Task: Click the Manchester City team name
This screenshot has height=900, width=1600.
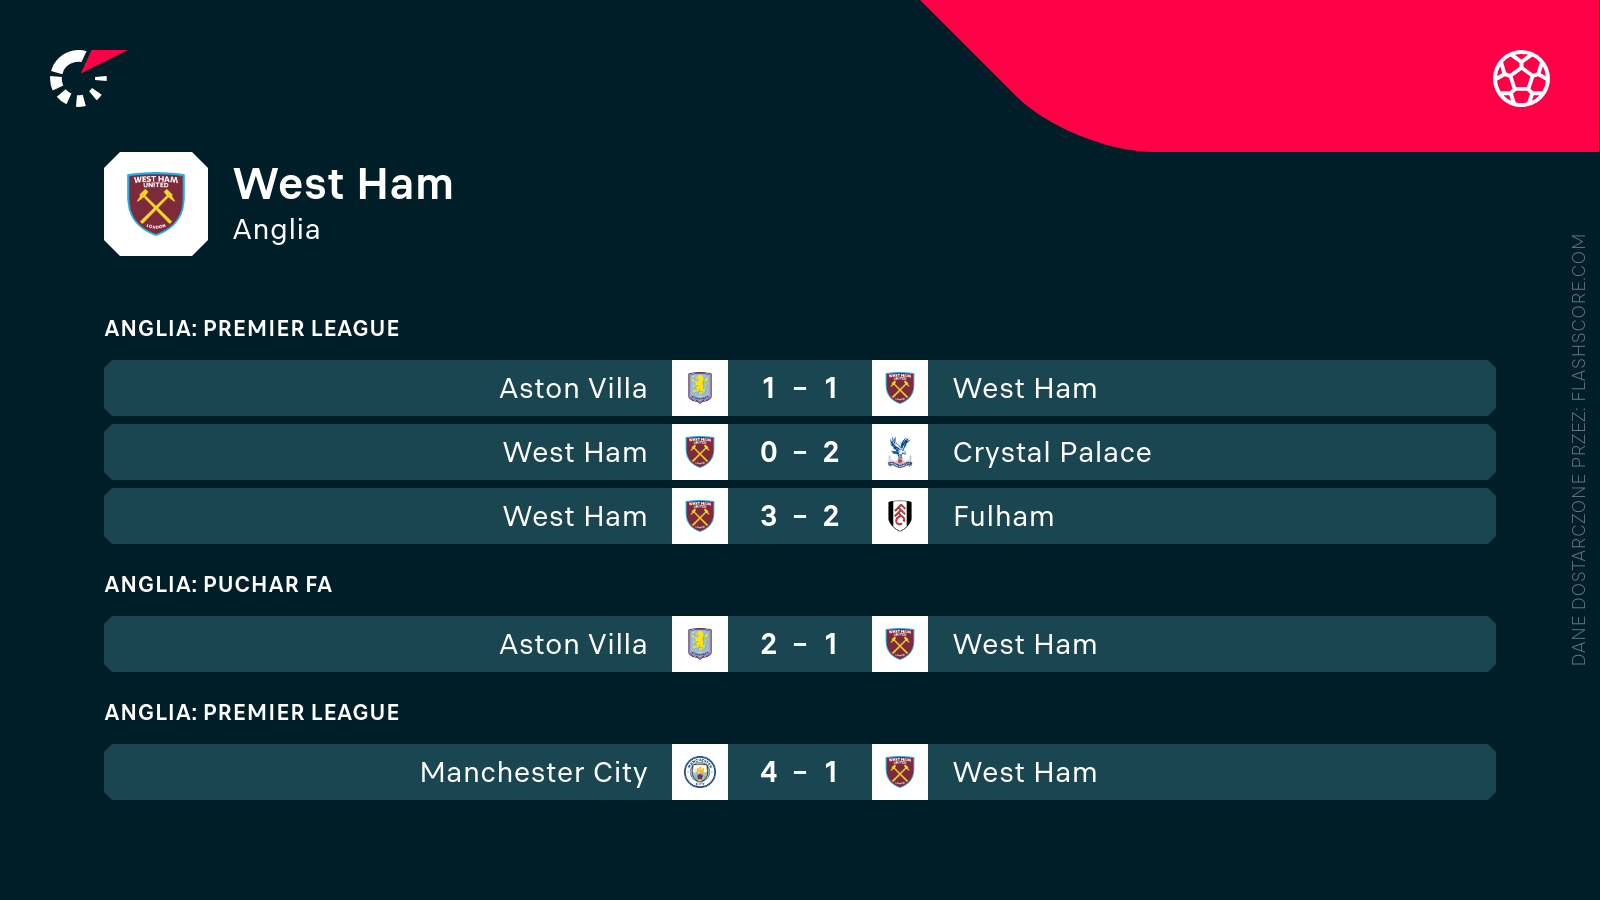Action: pyautogui.click(x=534, y=772)
